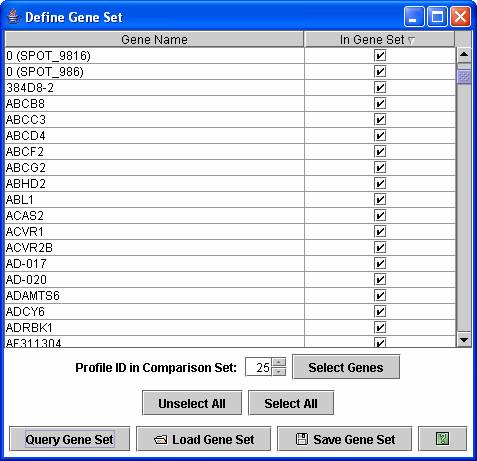
Task: Sort by Gene Name column header
Action: pyautogui.click(x=154, y=39)
